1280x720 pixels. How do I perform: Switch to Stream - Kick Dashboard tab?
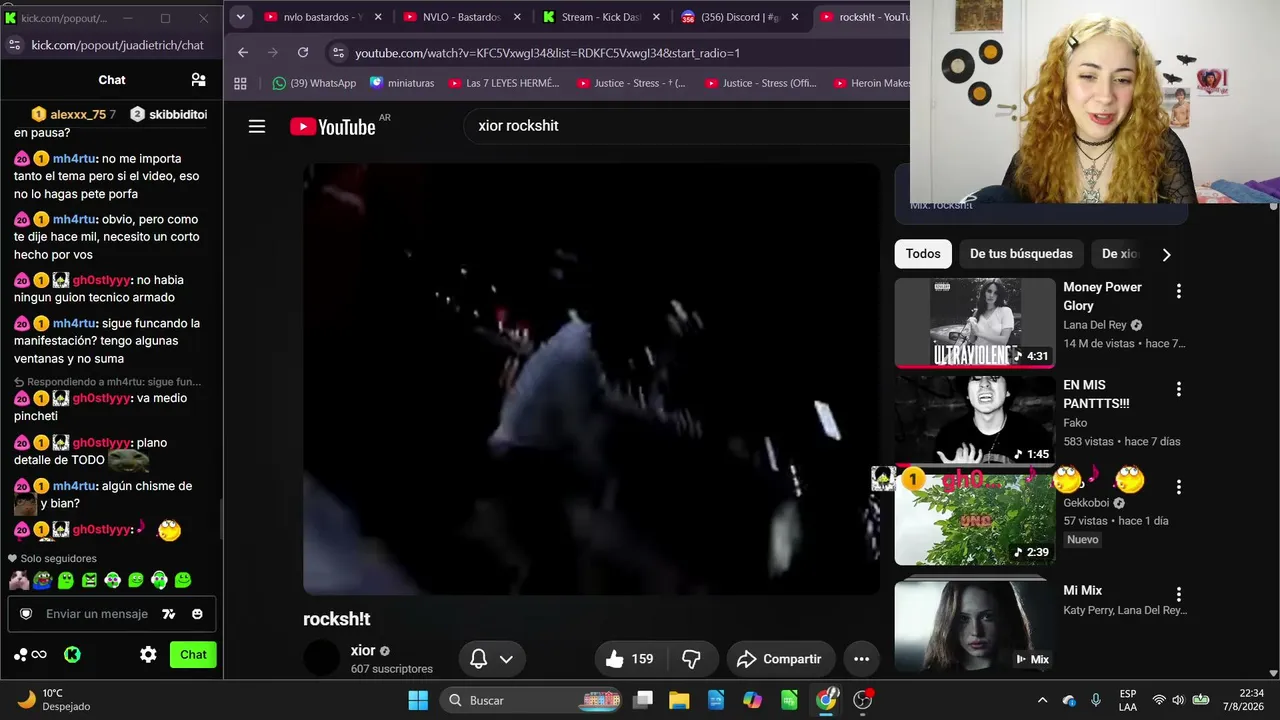click(601, 17)
